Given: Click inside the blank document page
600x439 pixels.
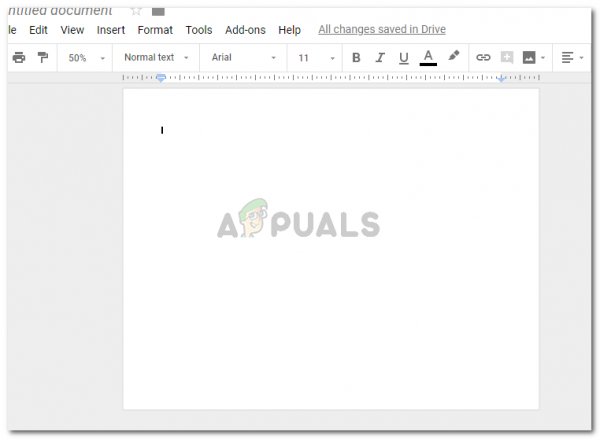Looking at the screenshot, I should [331, 249].
